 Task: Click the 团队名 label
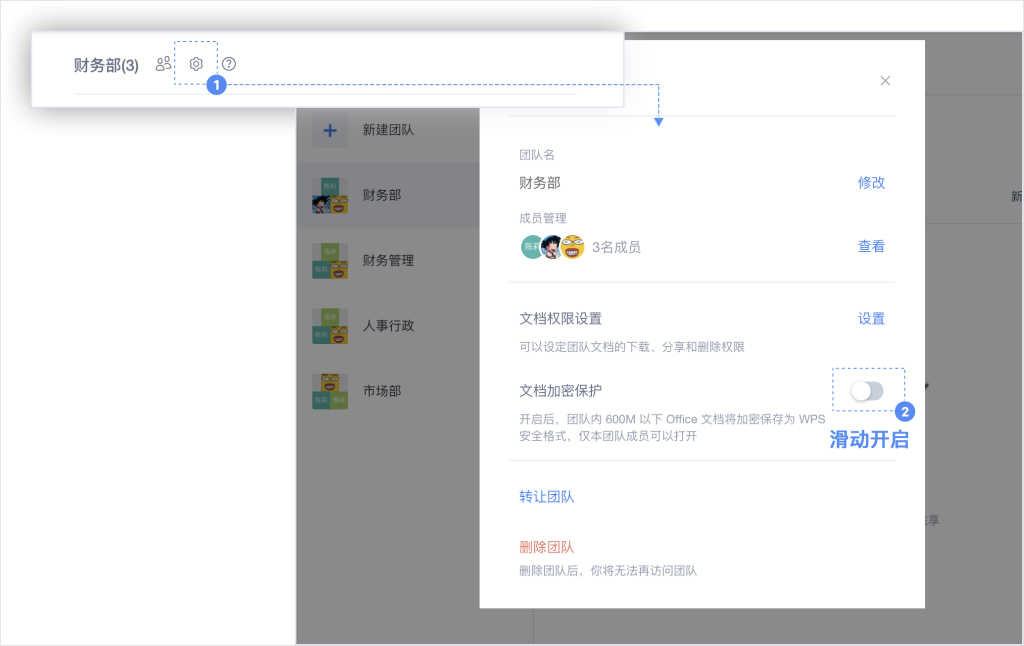pyautogui.click(x=537, y=155)
